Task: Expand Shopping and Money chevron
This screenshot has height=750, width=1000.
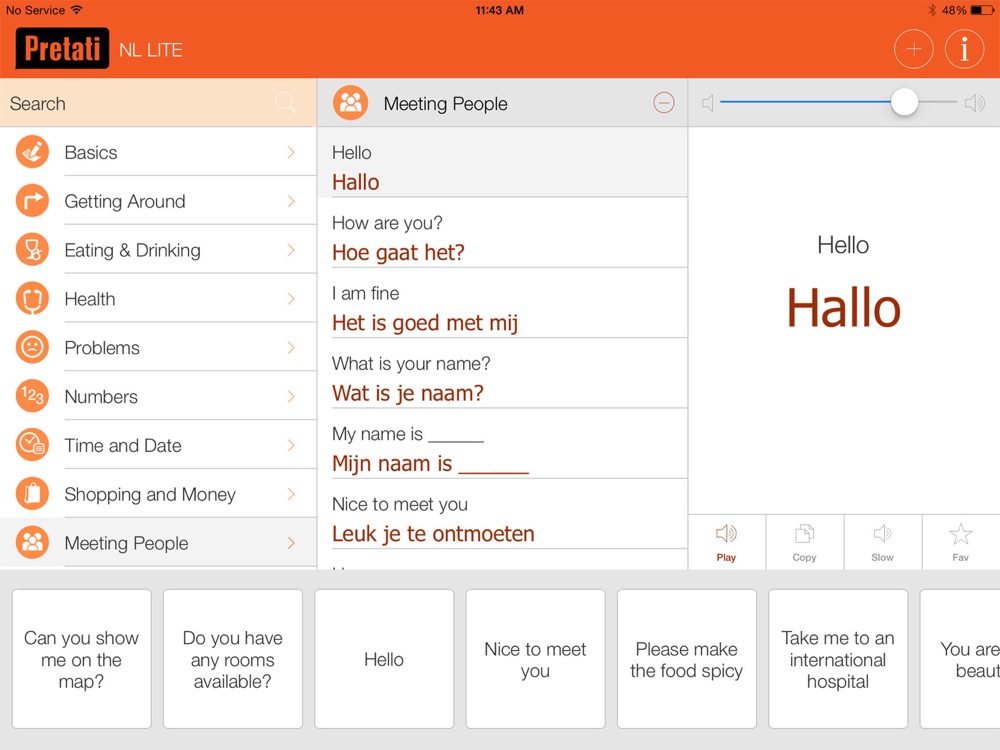Action: point(291,494)
